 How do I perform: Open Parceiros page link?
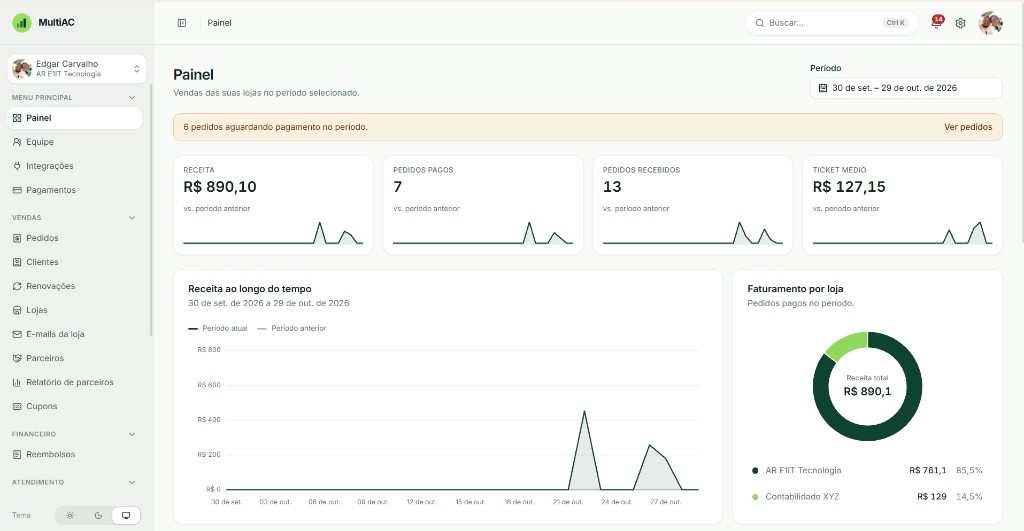74,358
